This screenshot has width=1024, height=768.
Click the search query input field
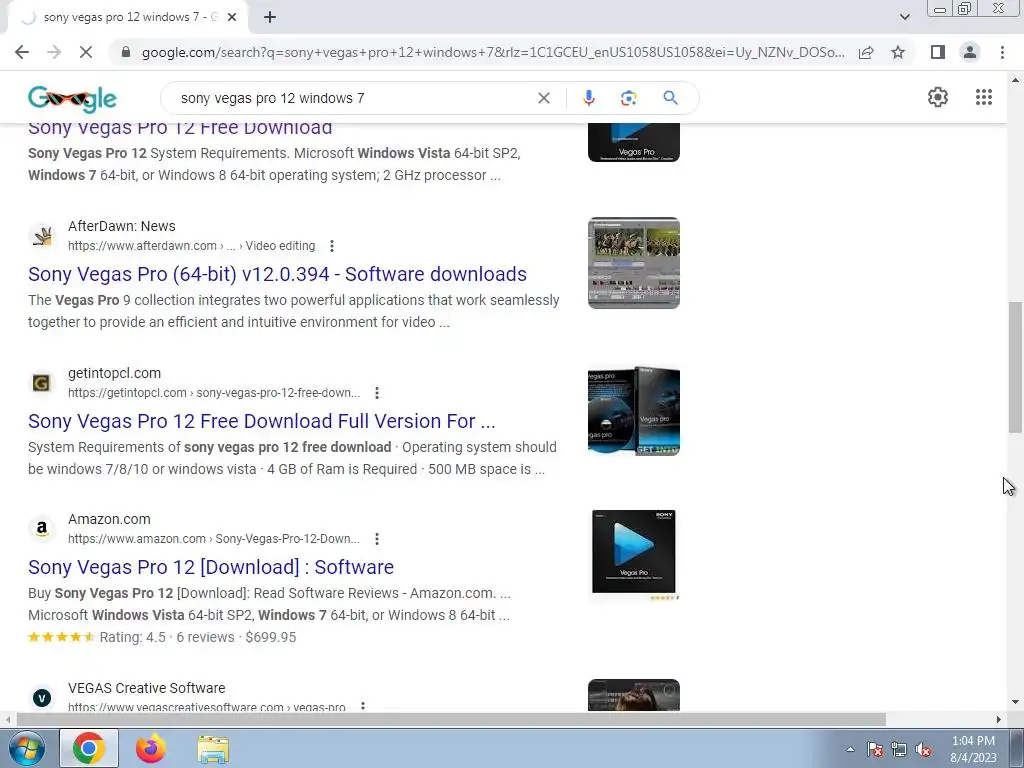tap(353, 98)
